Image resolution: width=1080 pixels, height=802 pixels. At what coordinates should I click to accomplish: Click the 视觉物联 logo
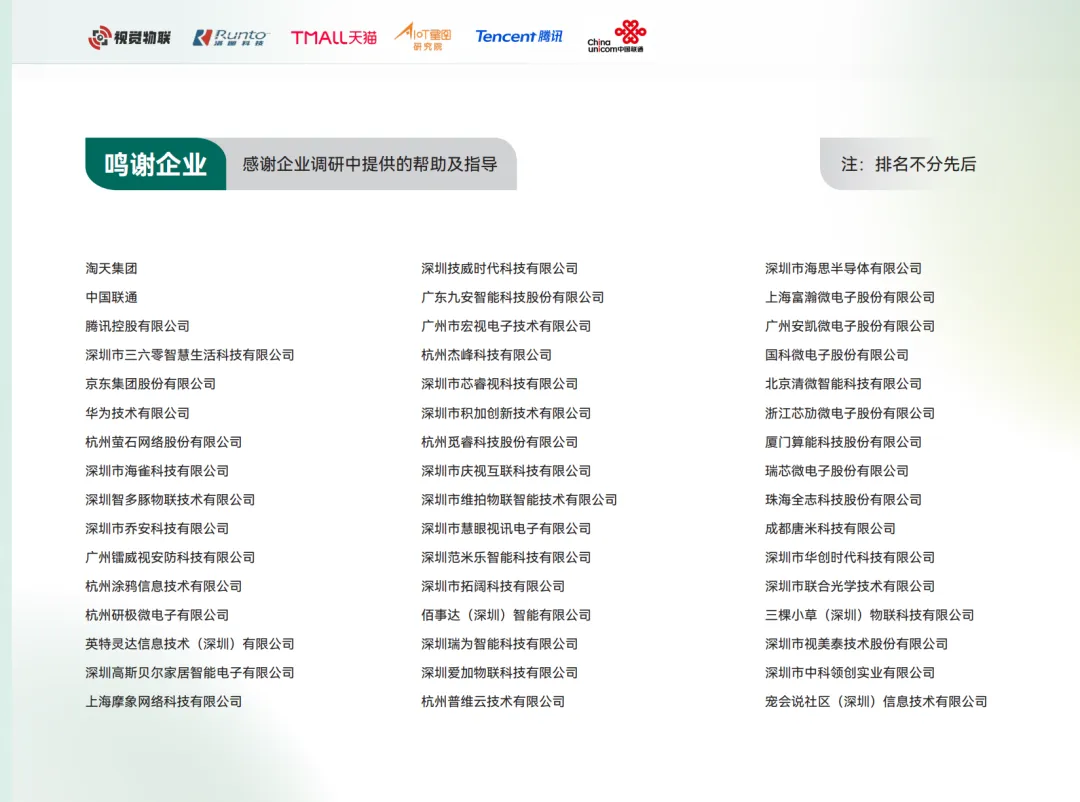tap(129, 37)
